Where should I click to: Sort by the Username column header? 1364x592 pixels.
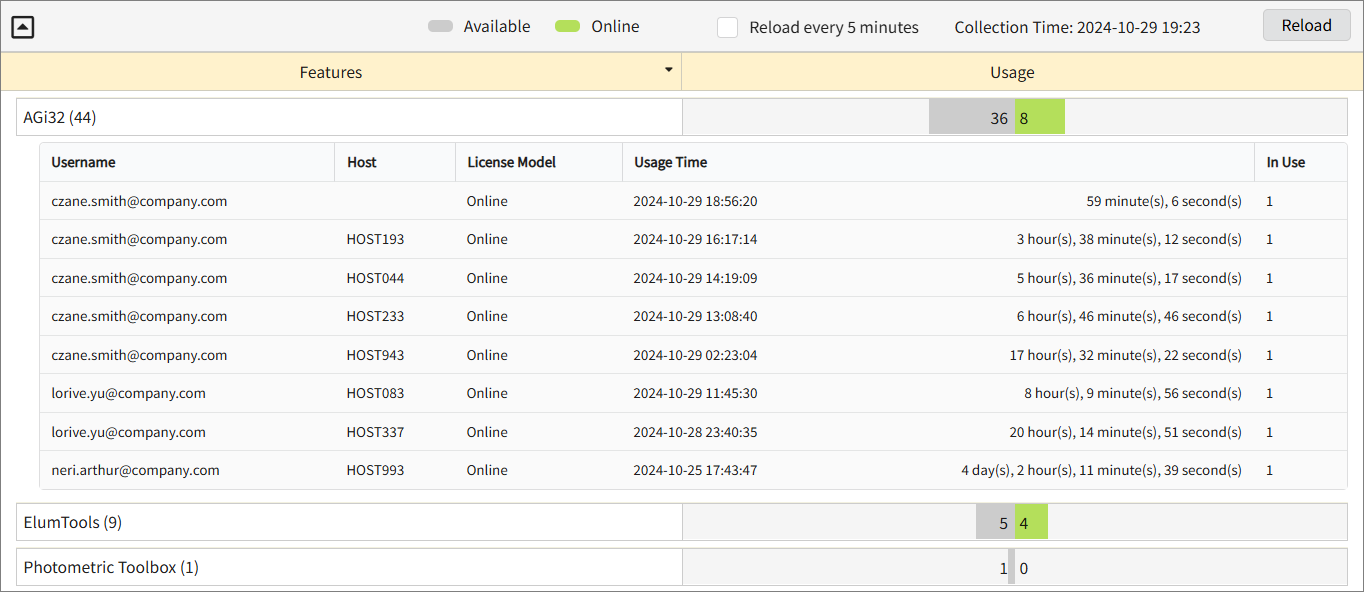[x=84, y=162]
